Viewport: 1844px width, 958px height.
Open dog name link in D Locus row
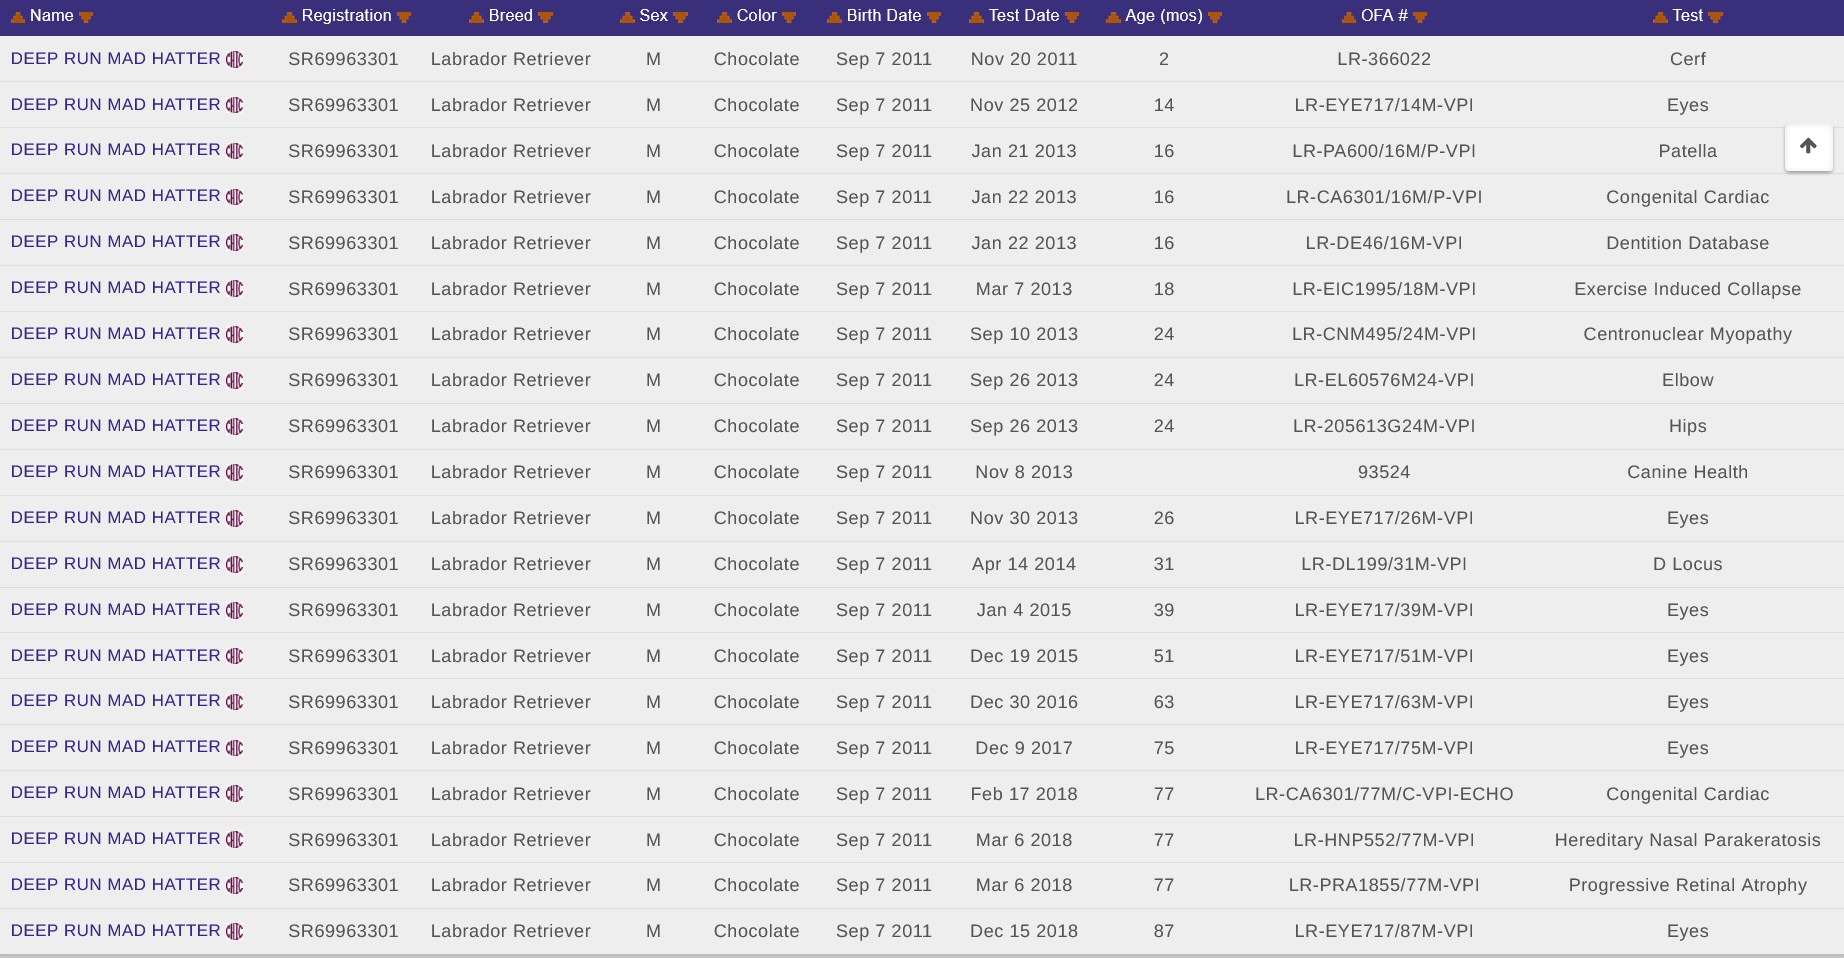(x=115, y=564)
